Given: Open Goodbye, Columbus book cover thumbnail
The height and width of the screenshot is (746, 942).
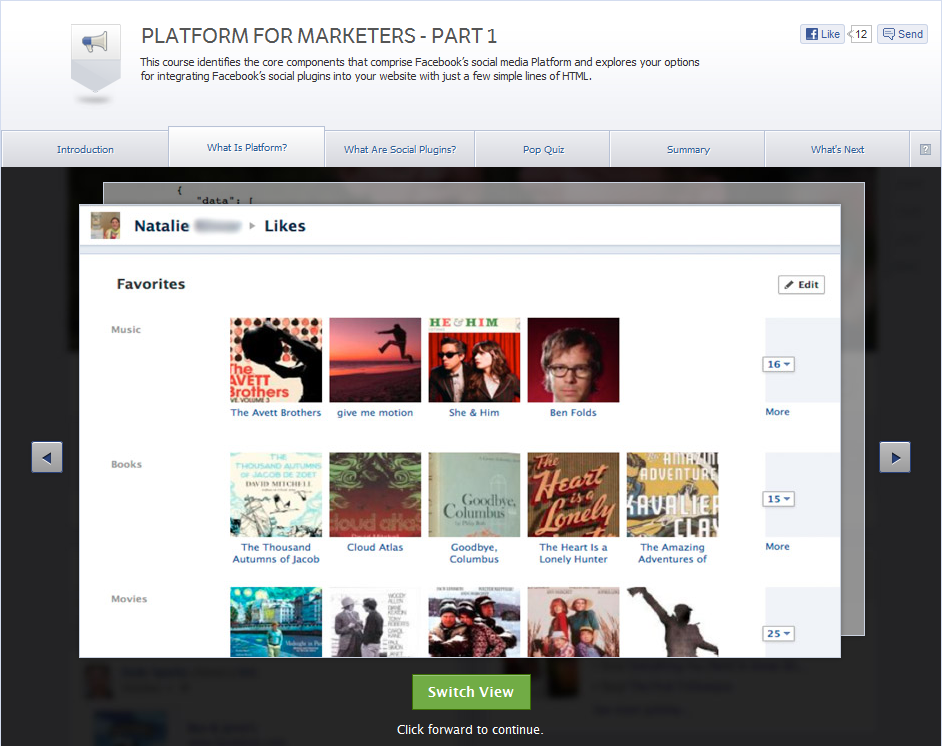Looking at the screenshot, I should pyautogui.click(x=474, y=494).
